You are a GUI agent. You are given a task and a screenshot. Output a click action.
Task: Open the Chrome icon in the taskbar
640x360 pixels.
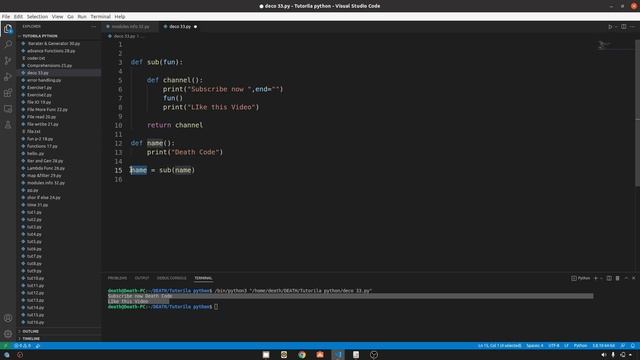302,355
